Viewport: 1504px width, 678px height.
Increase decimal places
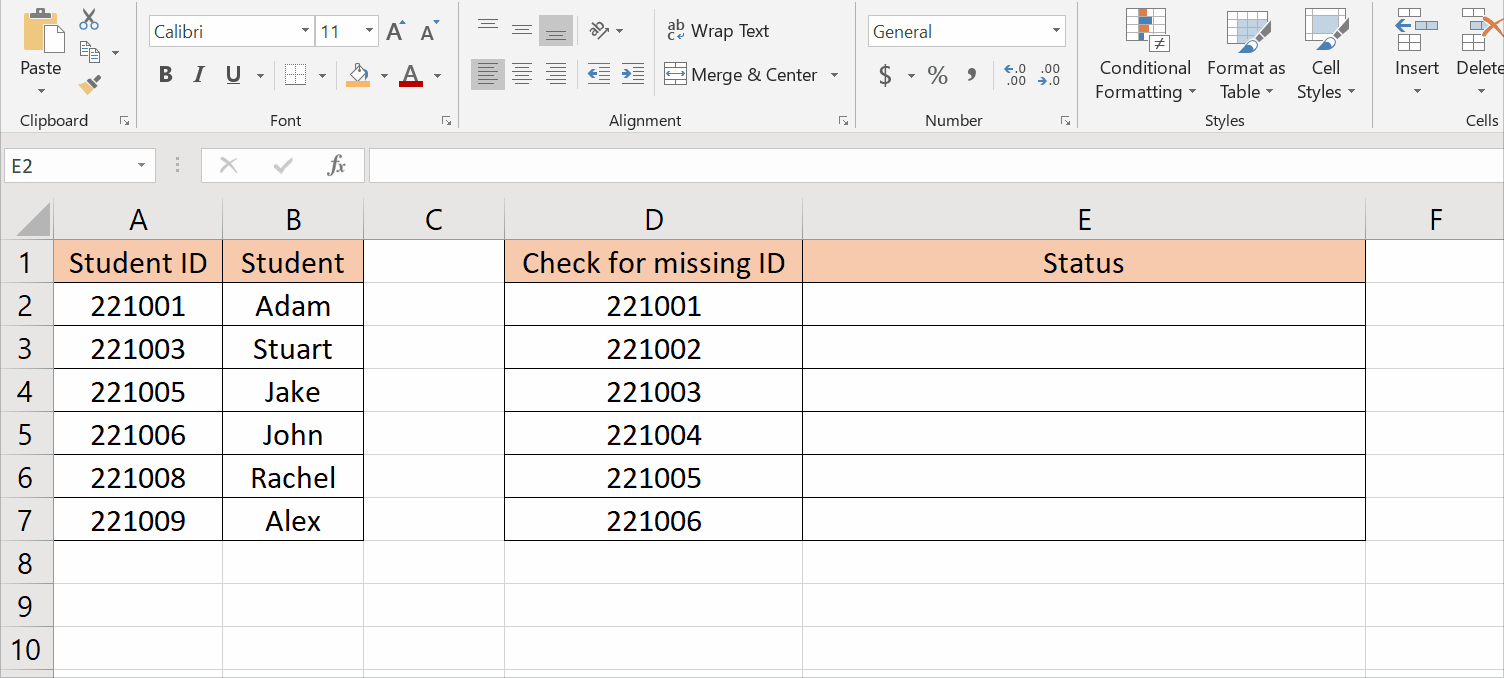click(x=1013, y=75)
